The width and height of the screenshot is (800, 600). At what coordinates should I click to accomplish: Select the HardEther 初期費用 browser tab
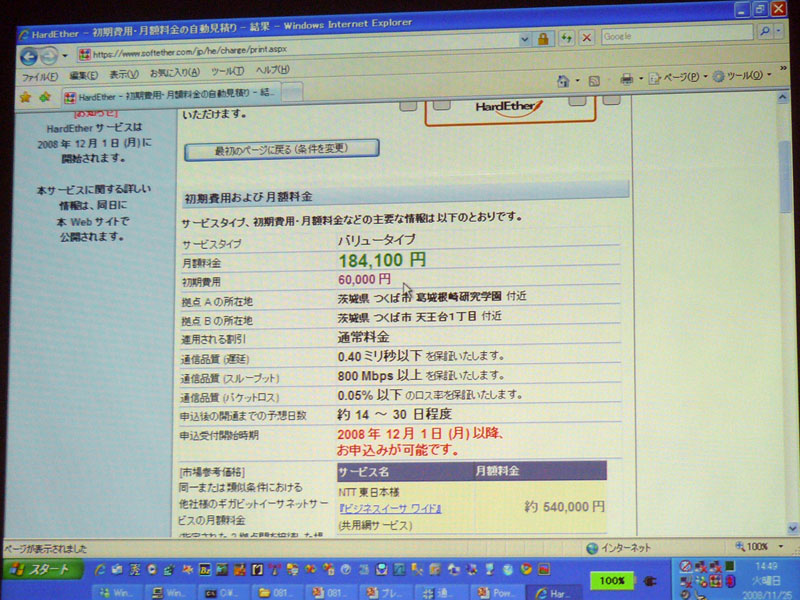171,94
